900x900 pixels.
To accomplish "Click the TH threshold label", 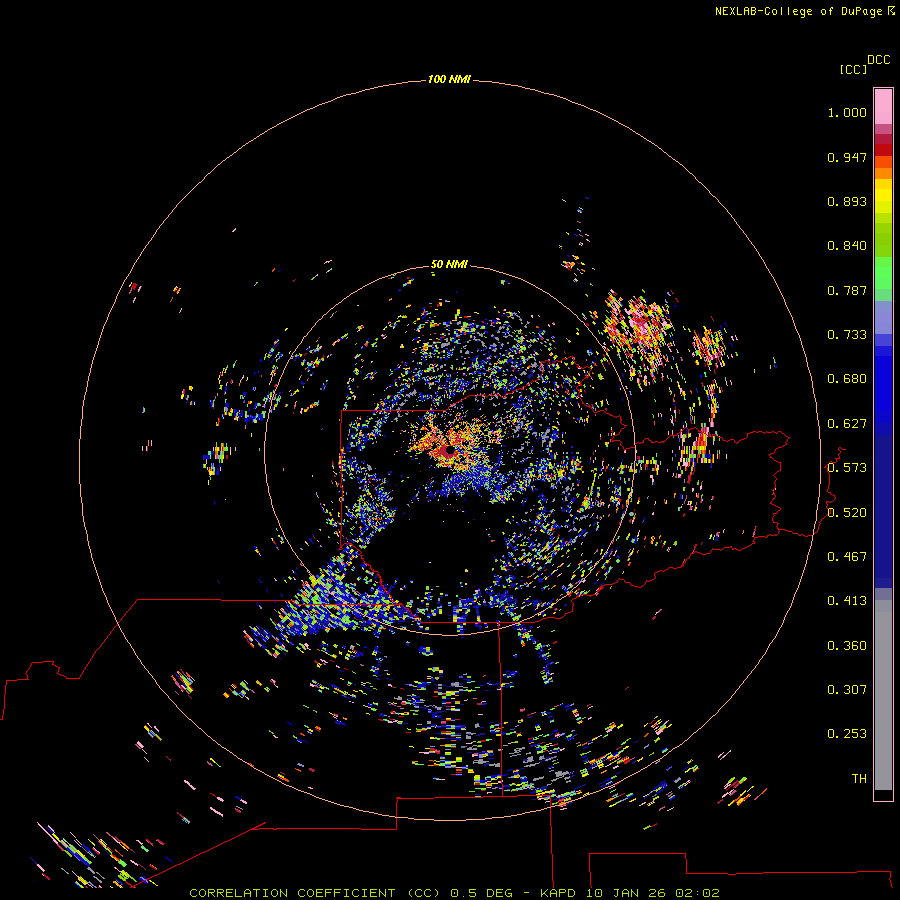I will click(x=859, y=779).
